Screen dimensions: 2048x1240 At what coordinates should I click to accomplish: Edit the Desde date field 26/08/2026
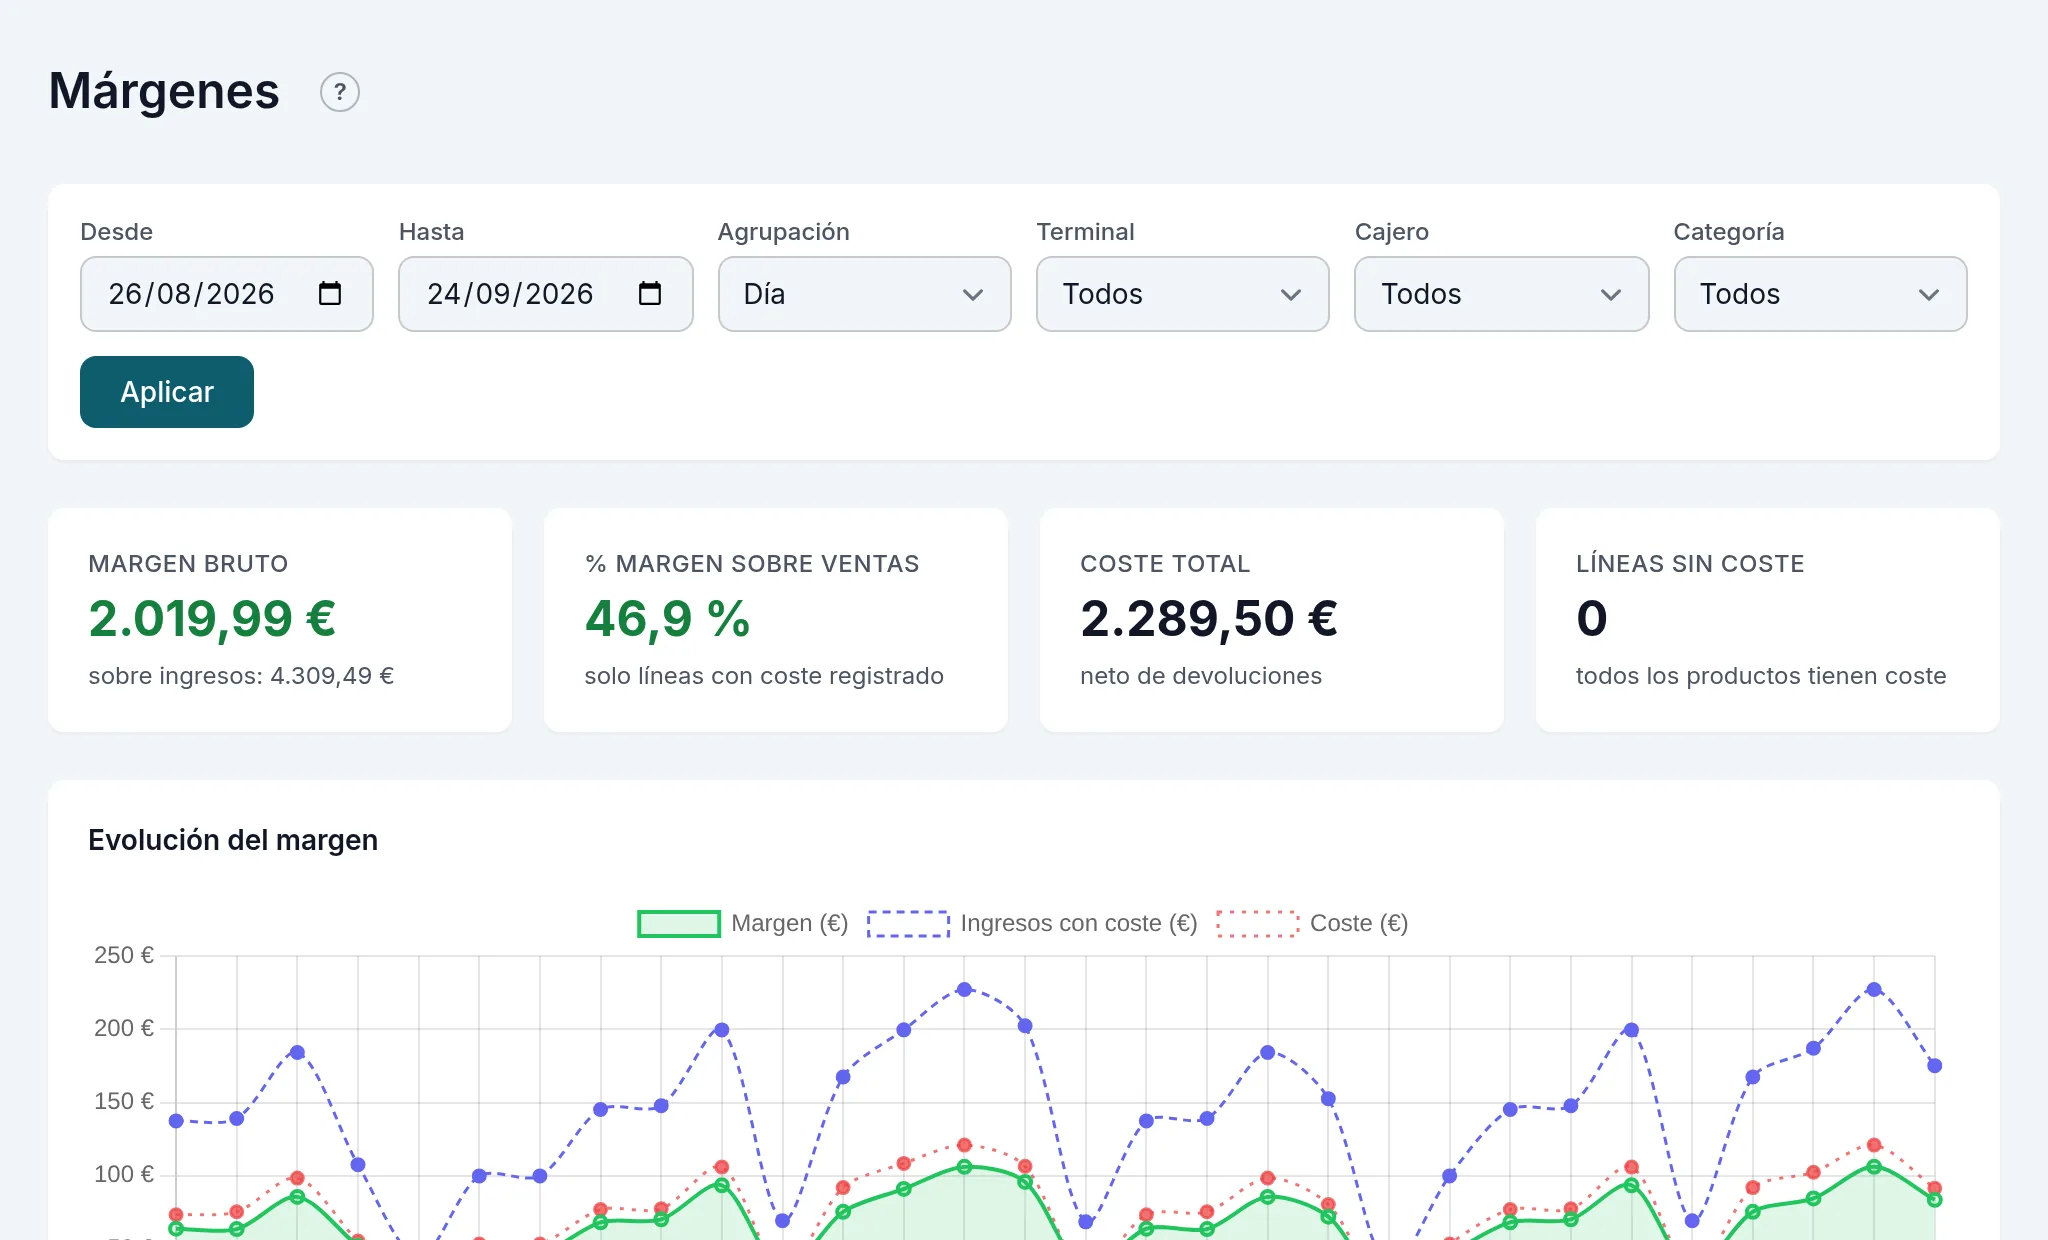[227, 294]
